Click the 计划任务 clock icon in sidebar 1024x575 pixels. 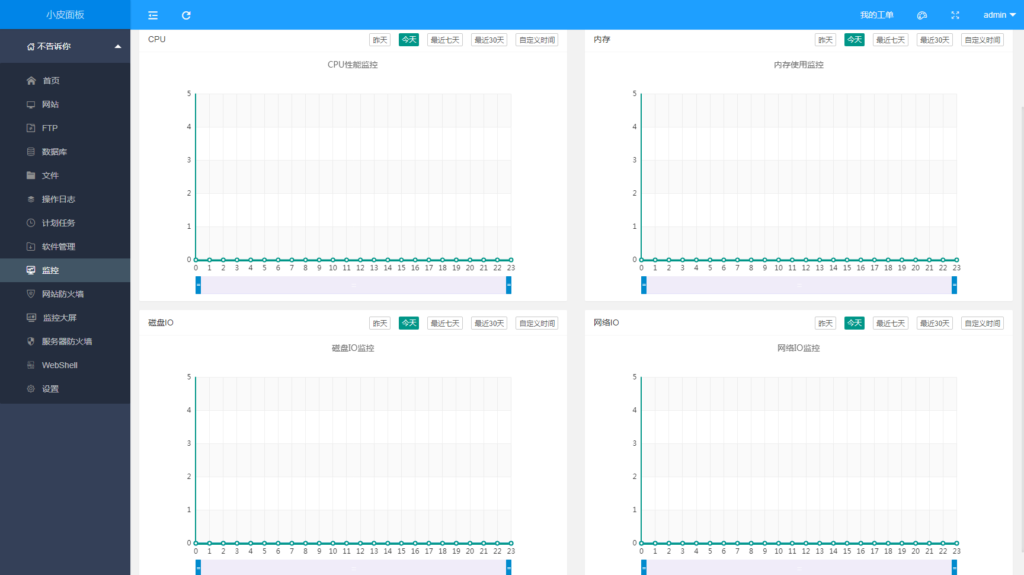pos(31,223)
